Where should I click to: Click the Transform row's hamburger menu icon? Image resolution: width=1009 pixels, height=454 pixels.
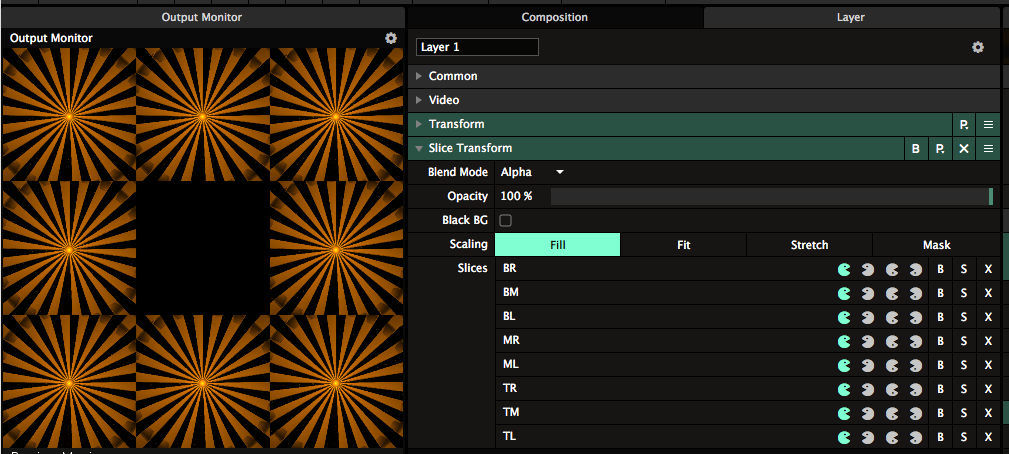(988, 125)
